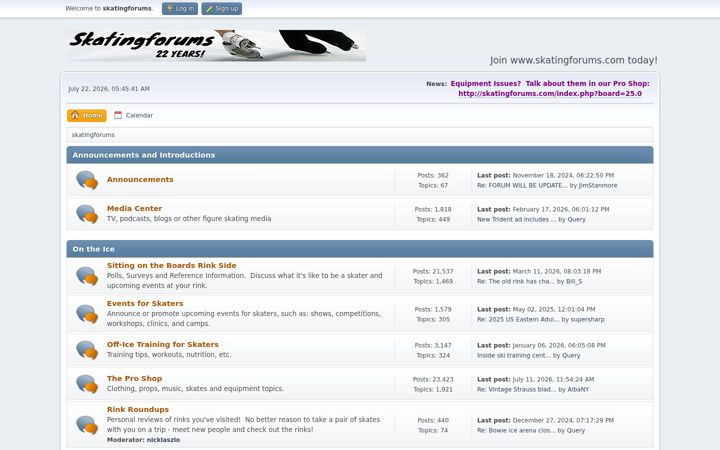Open AlbaNY user profile link
Viewport: 720px width, 450px height.
pos(578,389)
